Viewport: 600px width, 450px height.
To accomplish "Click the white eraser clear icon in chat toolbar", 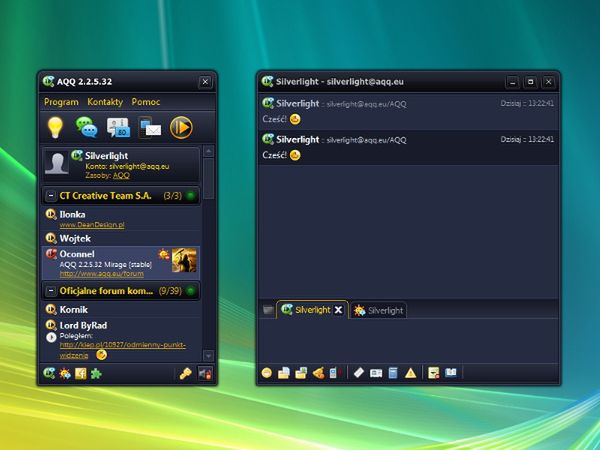I will pyautogui.click(x=359, y=373).
